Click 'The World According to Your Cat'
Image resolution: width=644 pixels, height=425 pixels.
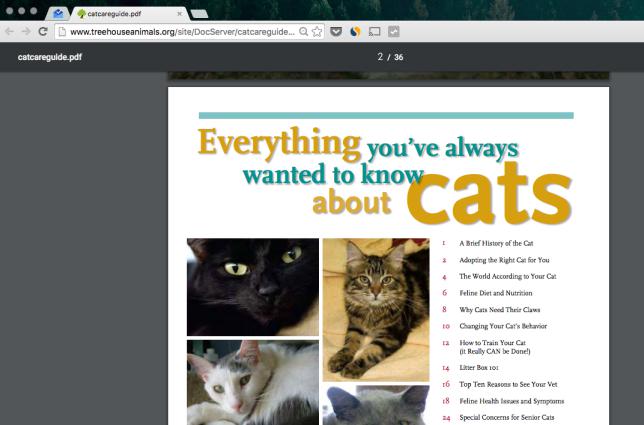pyautogui.click(x=508, y=276)
